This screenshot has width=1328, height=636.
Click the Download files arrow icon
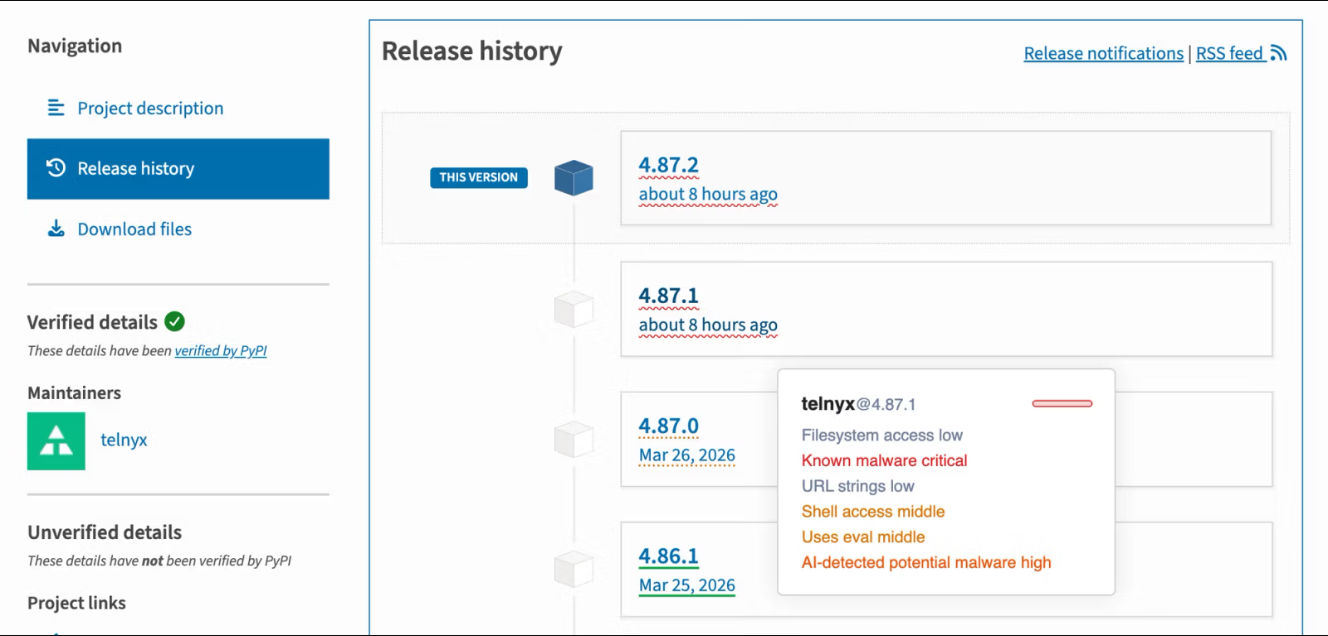pos(56,229)
